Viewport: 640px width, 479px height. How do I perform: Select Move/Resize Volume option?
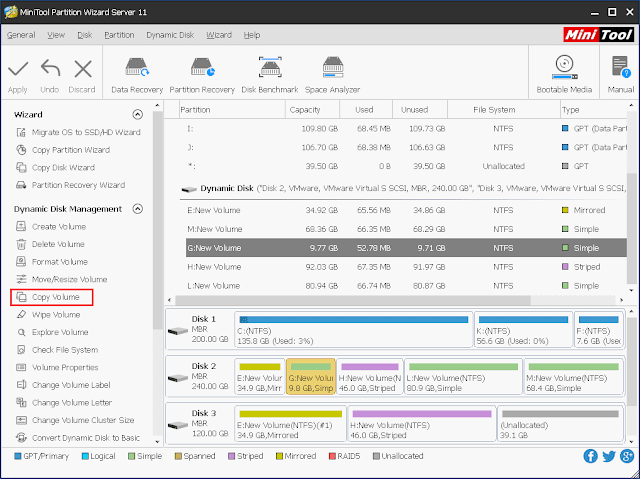click(x=62, y=279)
